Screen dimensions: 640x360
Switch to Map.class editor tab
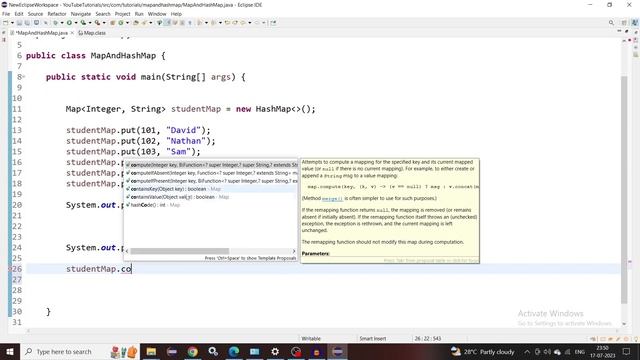92,33
